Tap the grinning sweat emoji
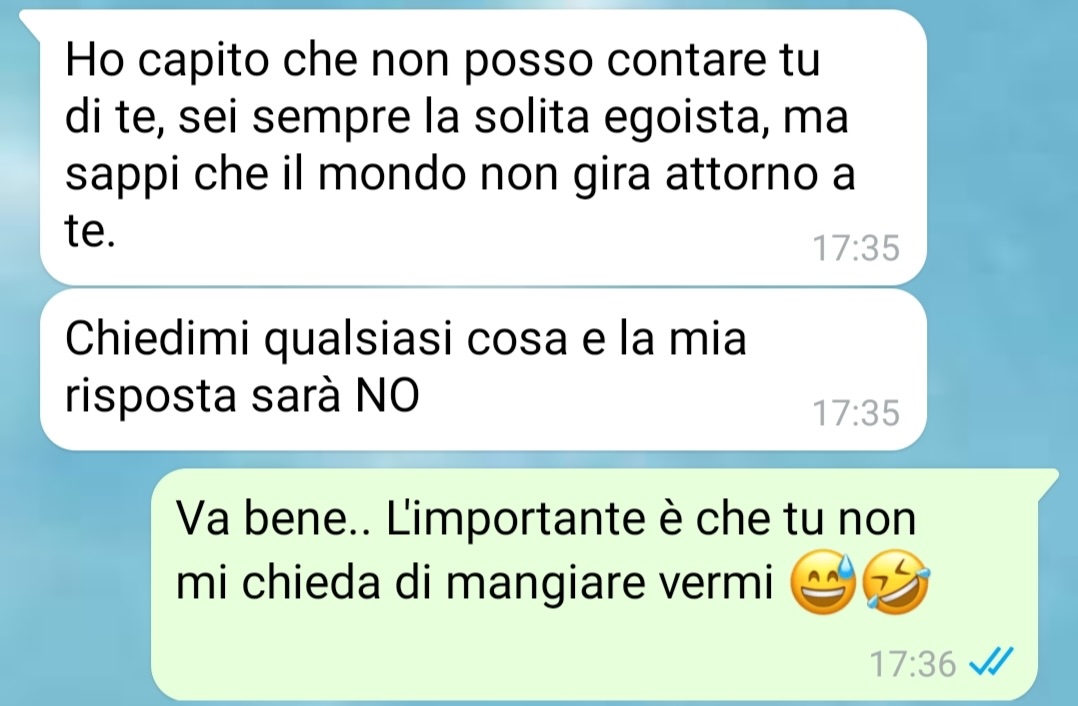 coord(824,582)
